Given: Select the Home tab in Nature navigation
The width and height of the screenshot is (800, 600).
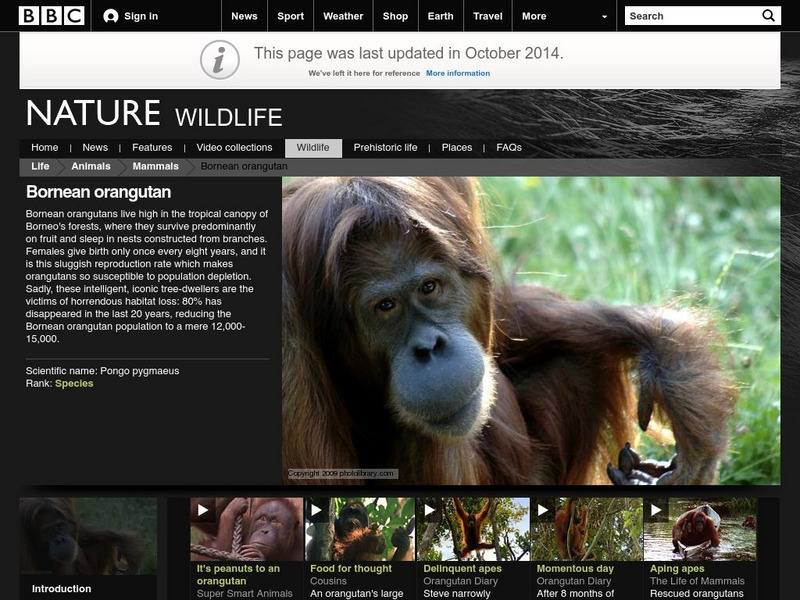Looking at the screenshot, I should click(44, 147).
